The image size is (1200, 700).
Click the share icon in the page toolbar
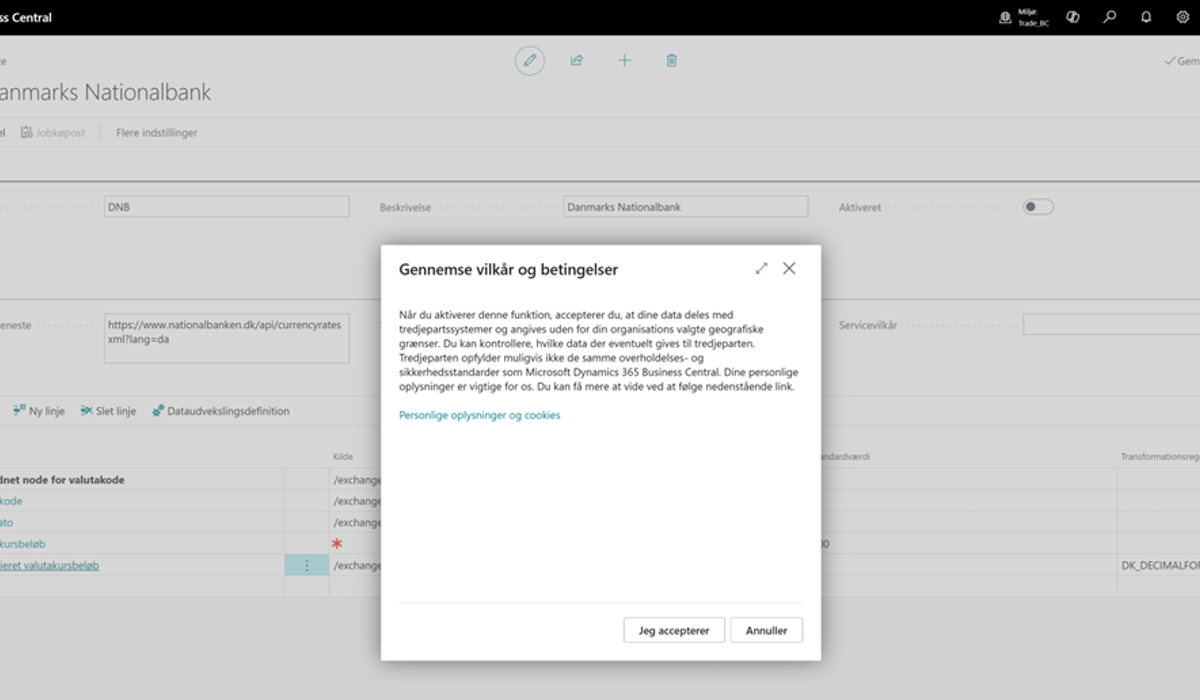[x=577, y=60]
